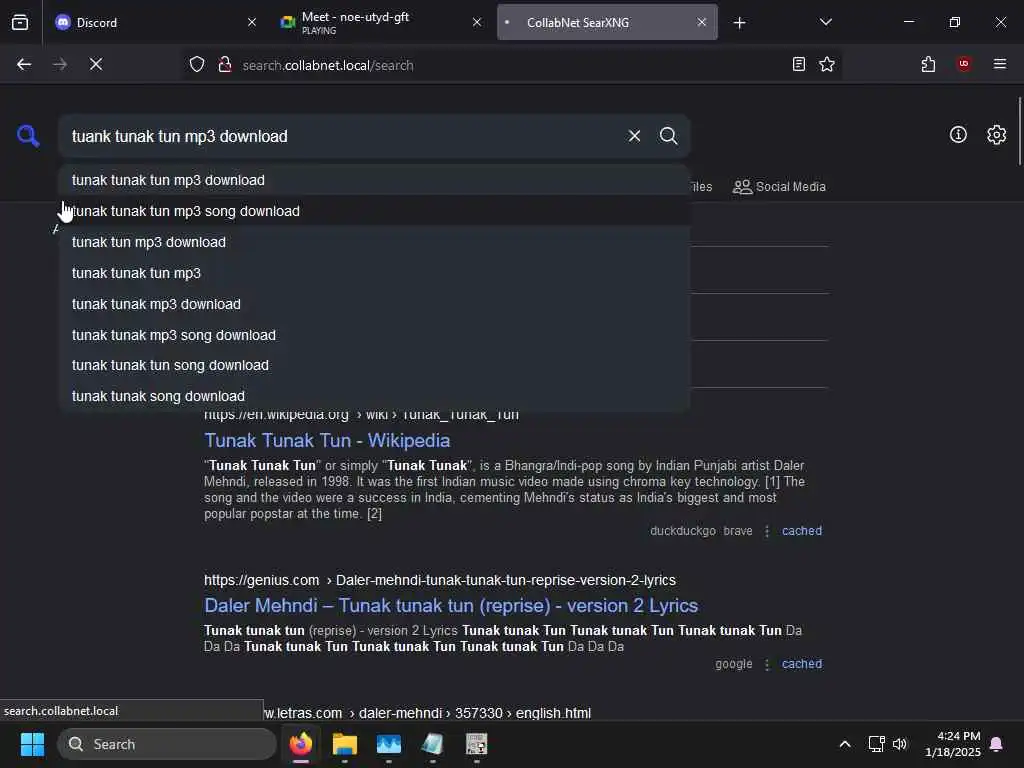Open the notebook-shaped taskbar app
Screen dimensions: 1024x768
click(x=432, y=744)
